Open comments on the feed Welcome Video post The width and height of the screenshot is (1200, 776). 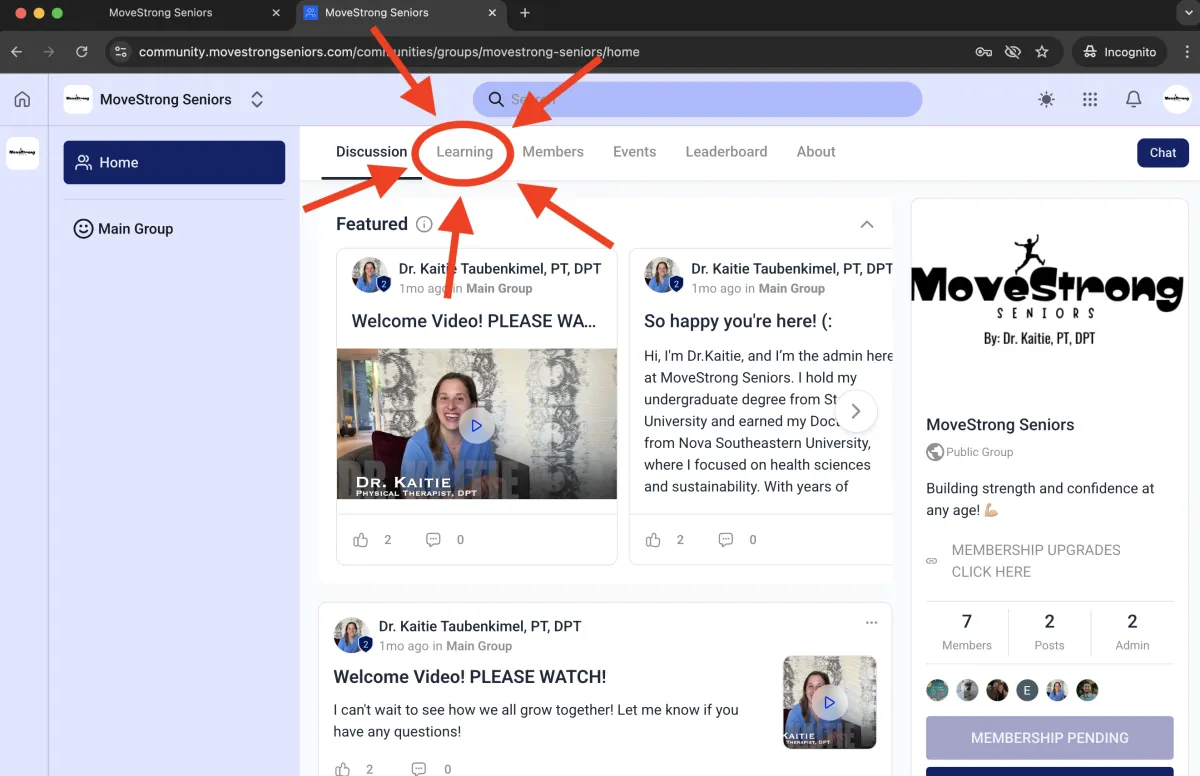pos(419,769)
